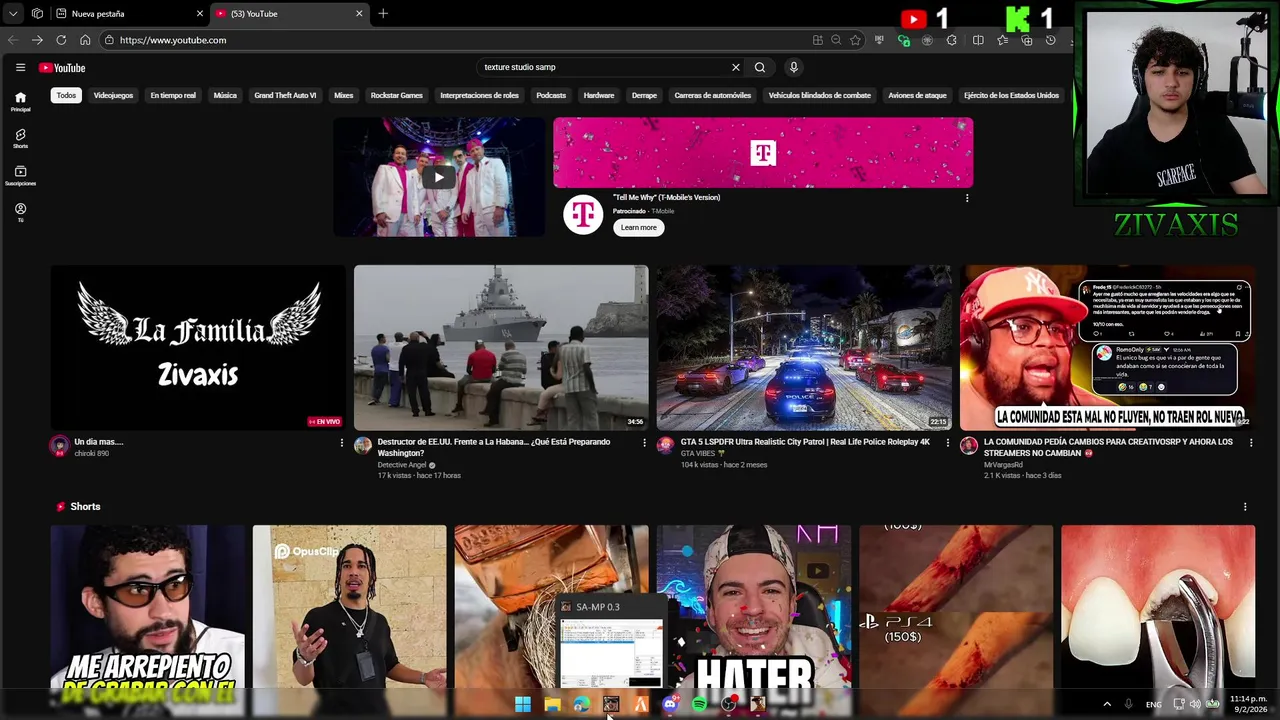Open options for La Comunidad Pedía Cambios video
This screenshot has width=1280, height=720.
click(1250, 443)
